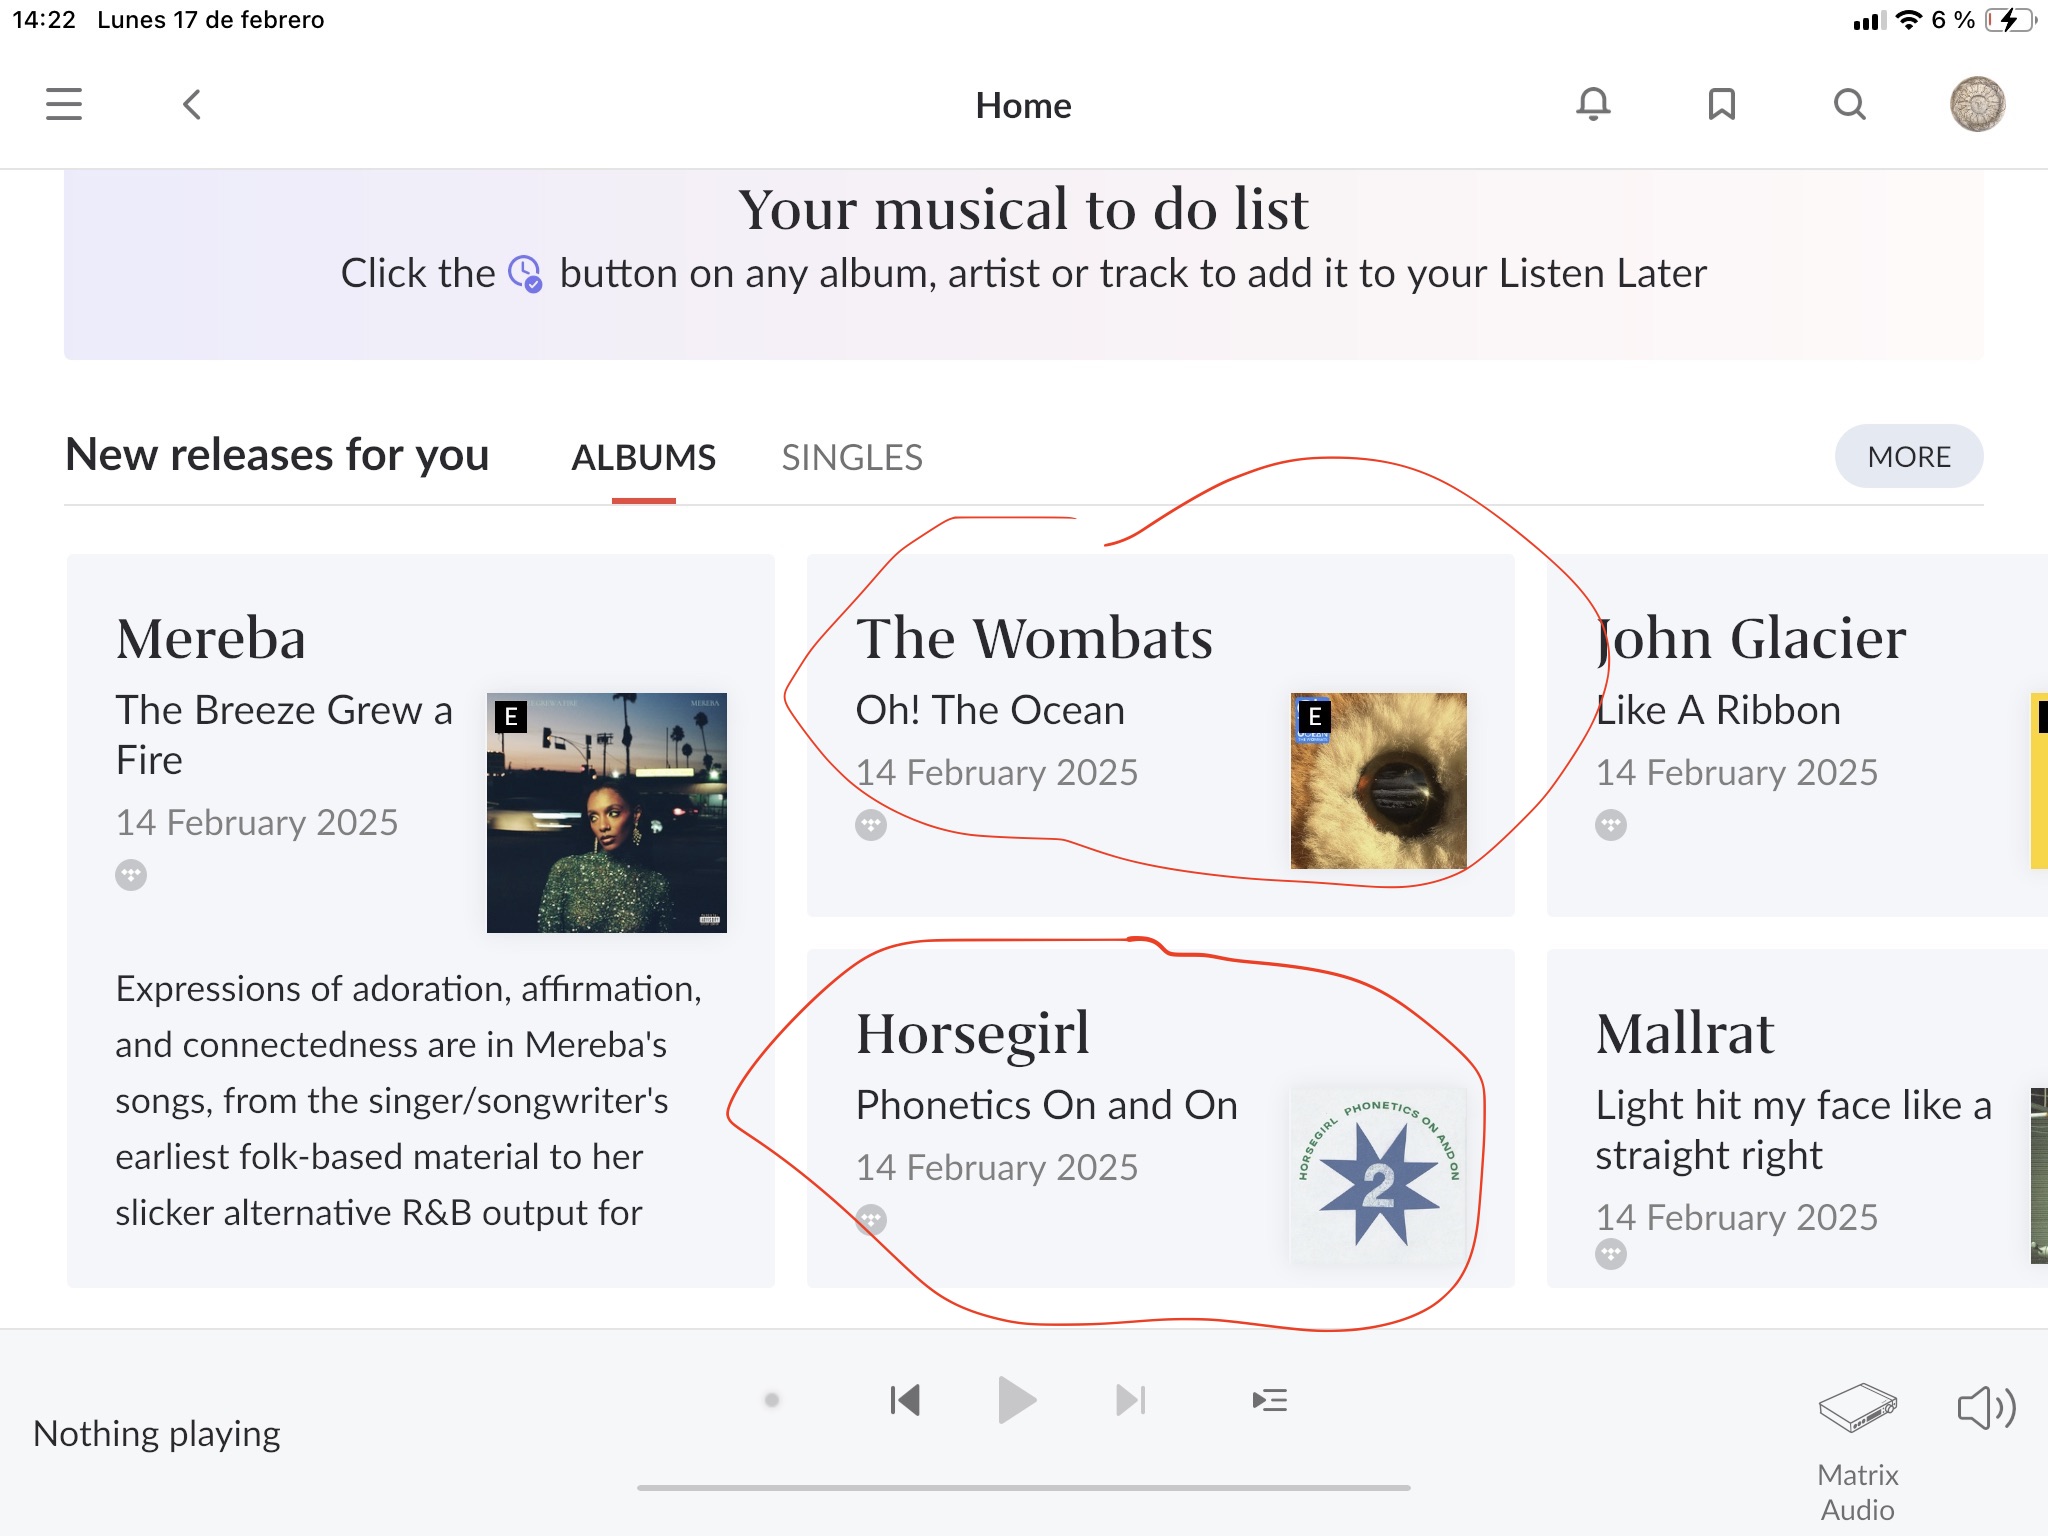The width and height of the screenshot is (2048, 1536).
Task: Open the hamburger navigation menu
Action: (64, 104)
